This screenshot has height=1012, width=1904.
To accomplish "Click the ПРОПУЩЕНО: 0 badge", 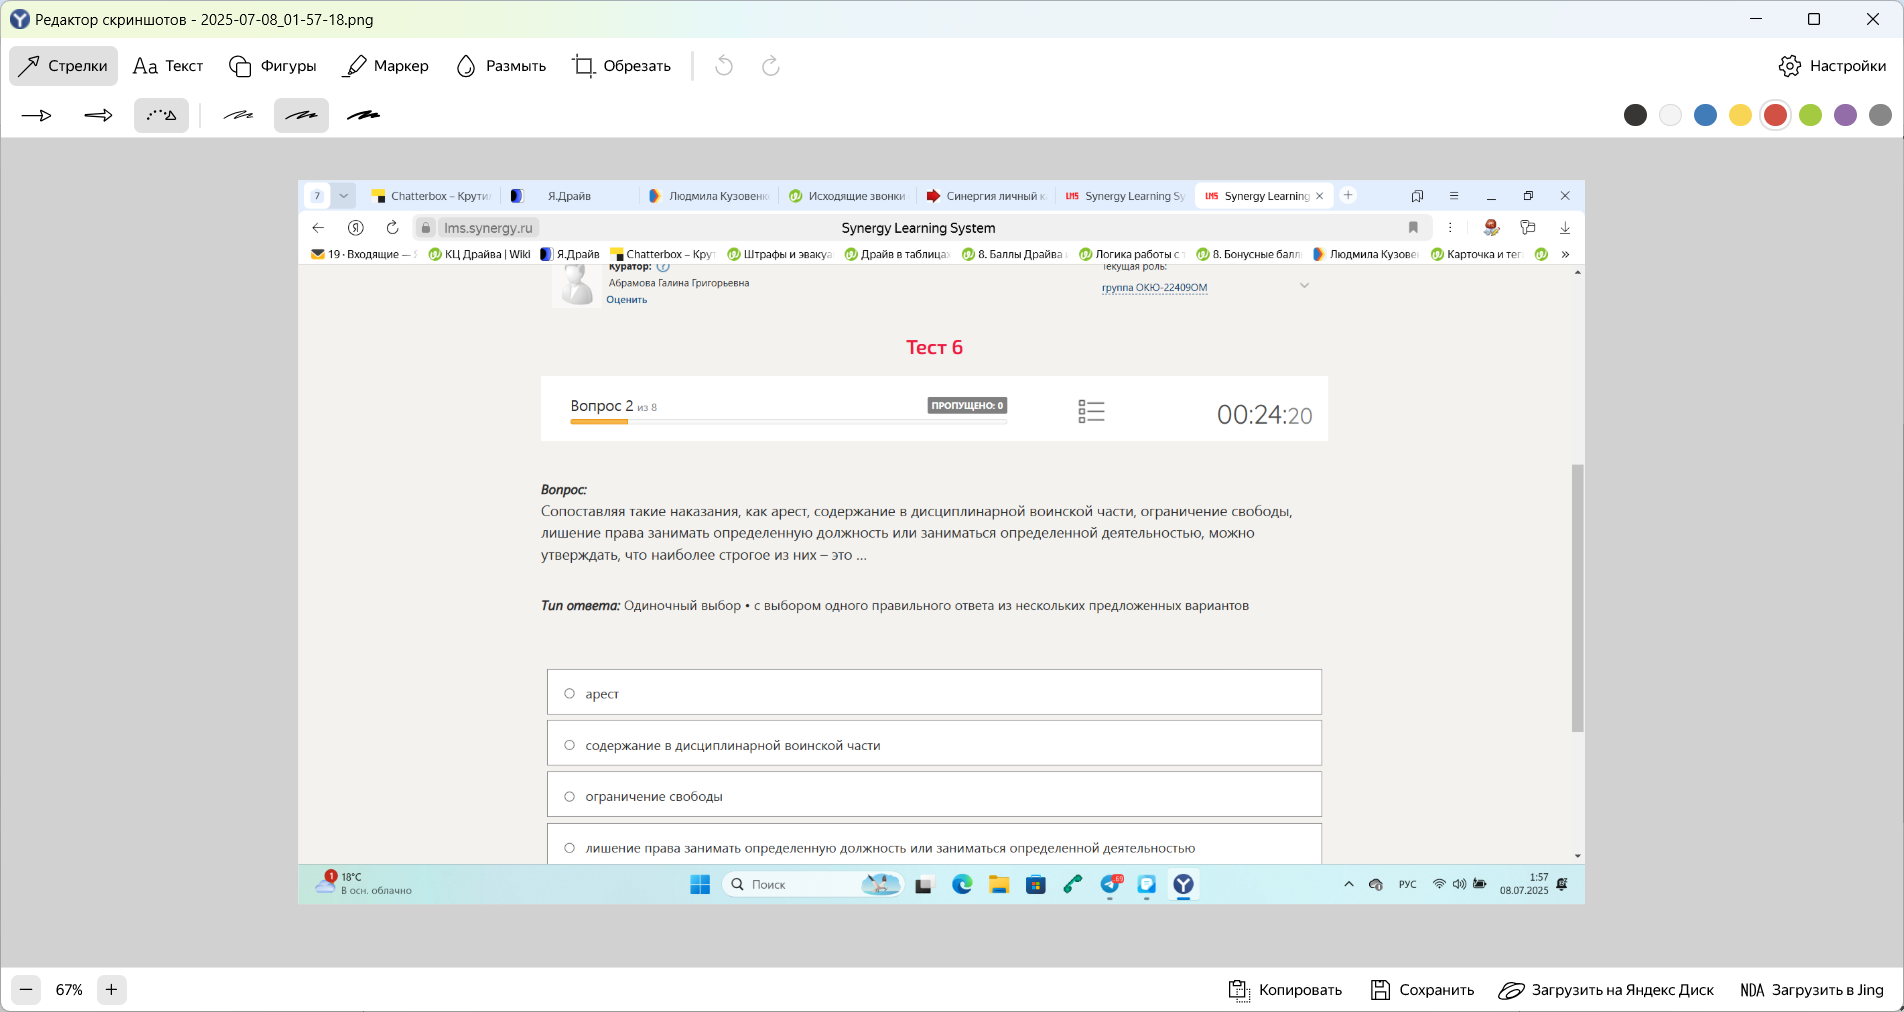I will tap(967, 405).
